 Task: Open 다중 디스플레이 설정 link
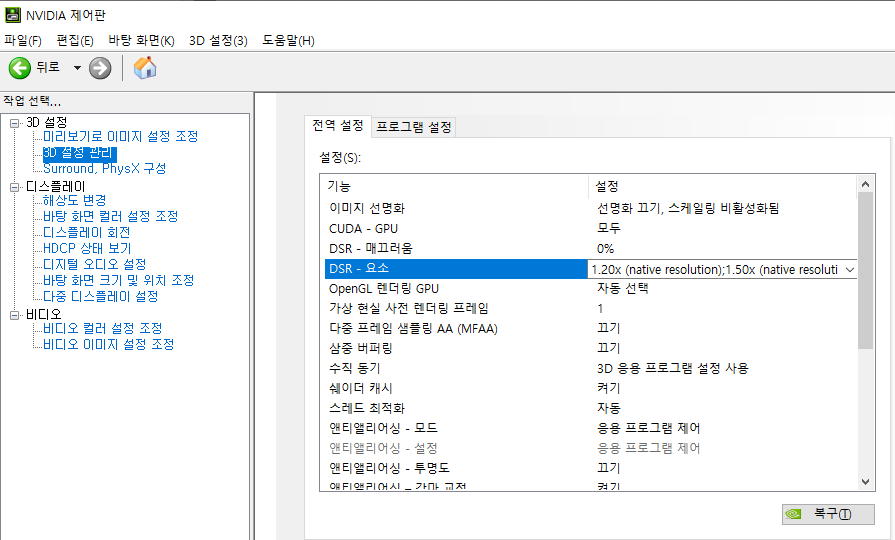100,296
